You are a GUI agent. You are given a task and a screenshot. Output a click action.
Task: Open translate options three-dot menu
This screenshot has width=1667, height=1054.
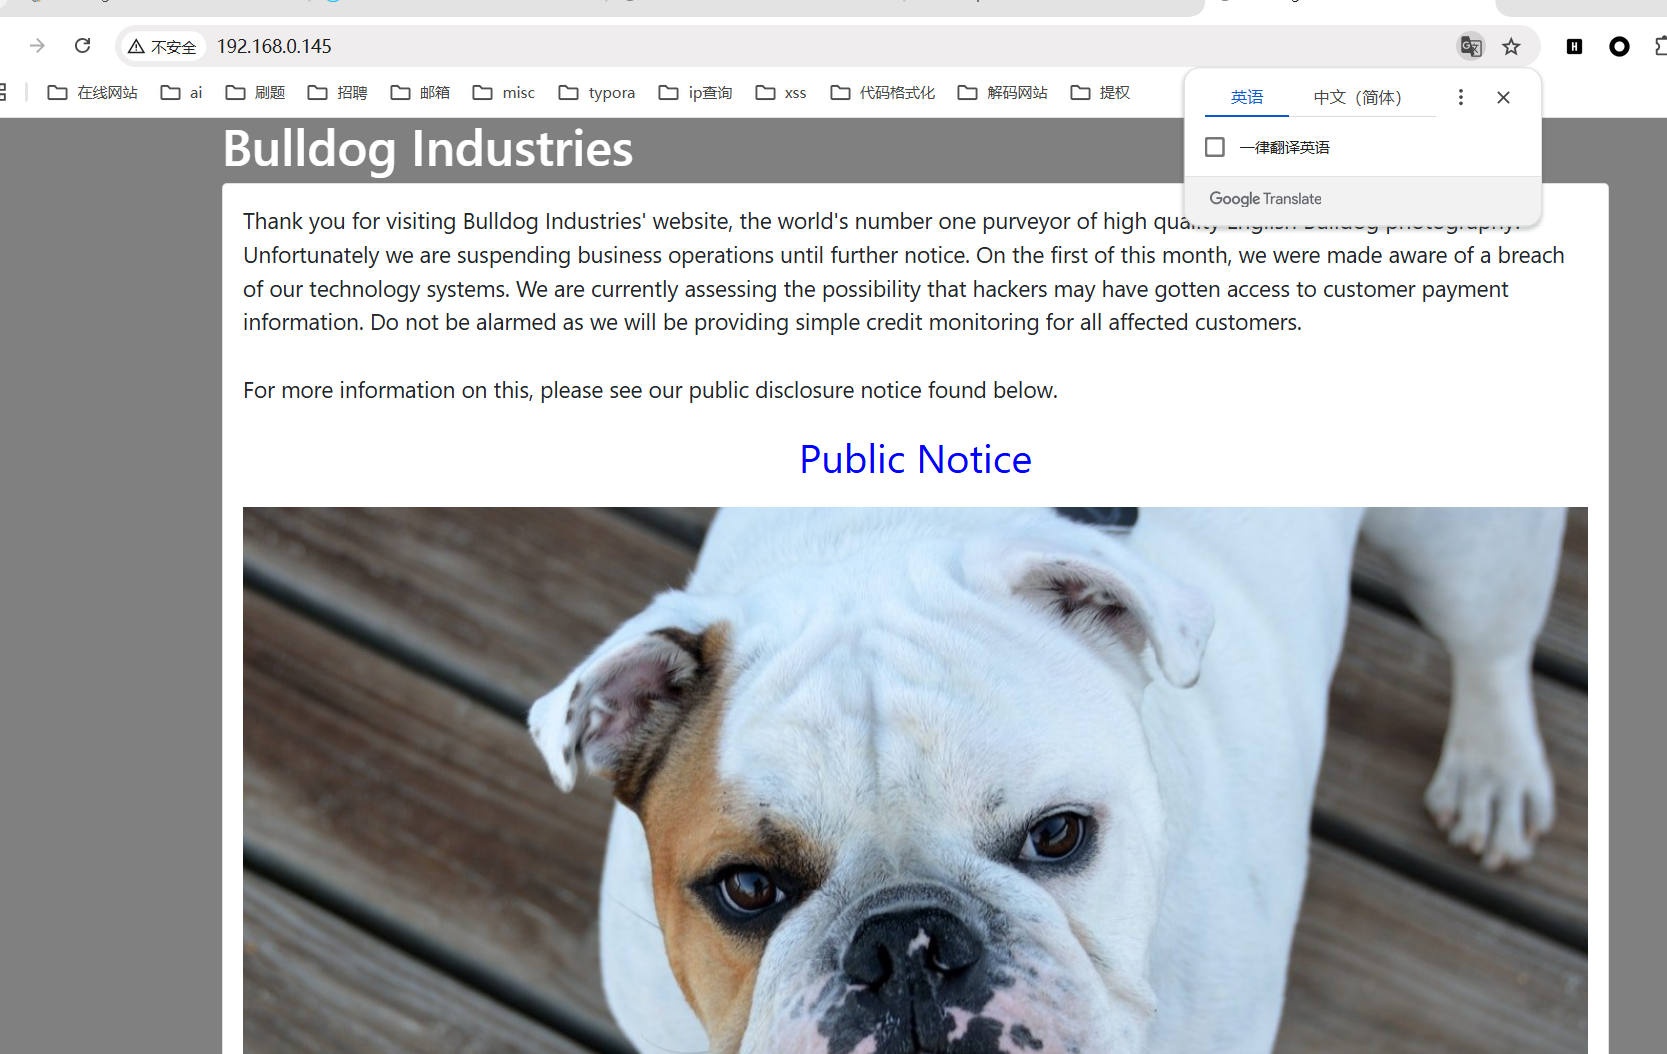[1461, 97]
